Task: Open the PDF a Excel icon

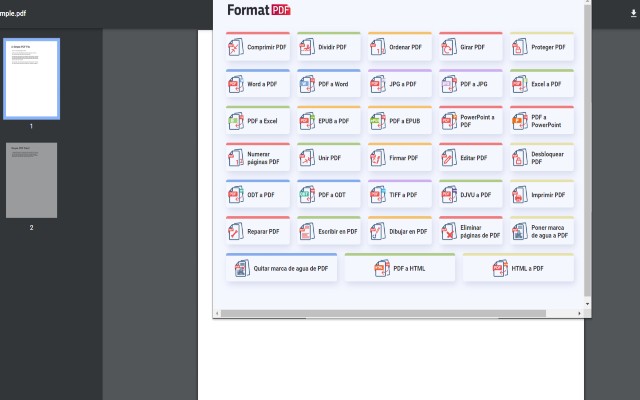Action: pyautogui.click(x=236, y=121)
